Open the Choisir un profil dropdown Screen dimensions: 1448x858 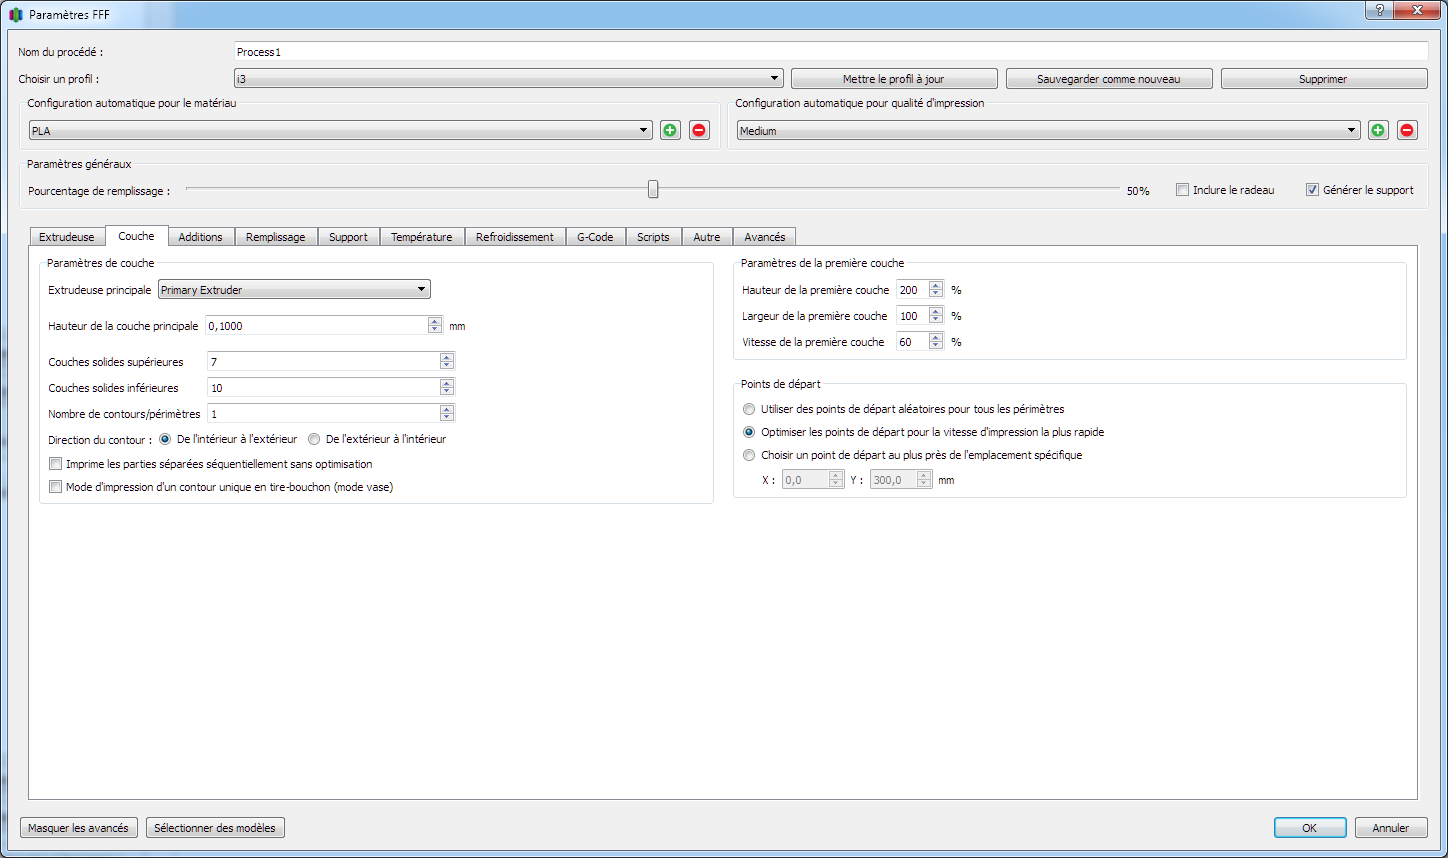coord(508,78)
